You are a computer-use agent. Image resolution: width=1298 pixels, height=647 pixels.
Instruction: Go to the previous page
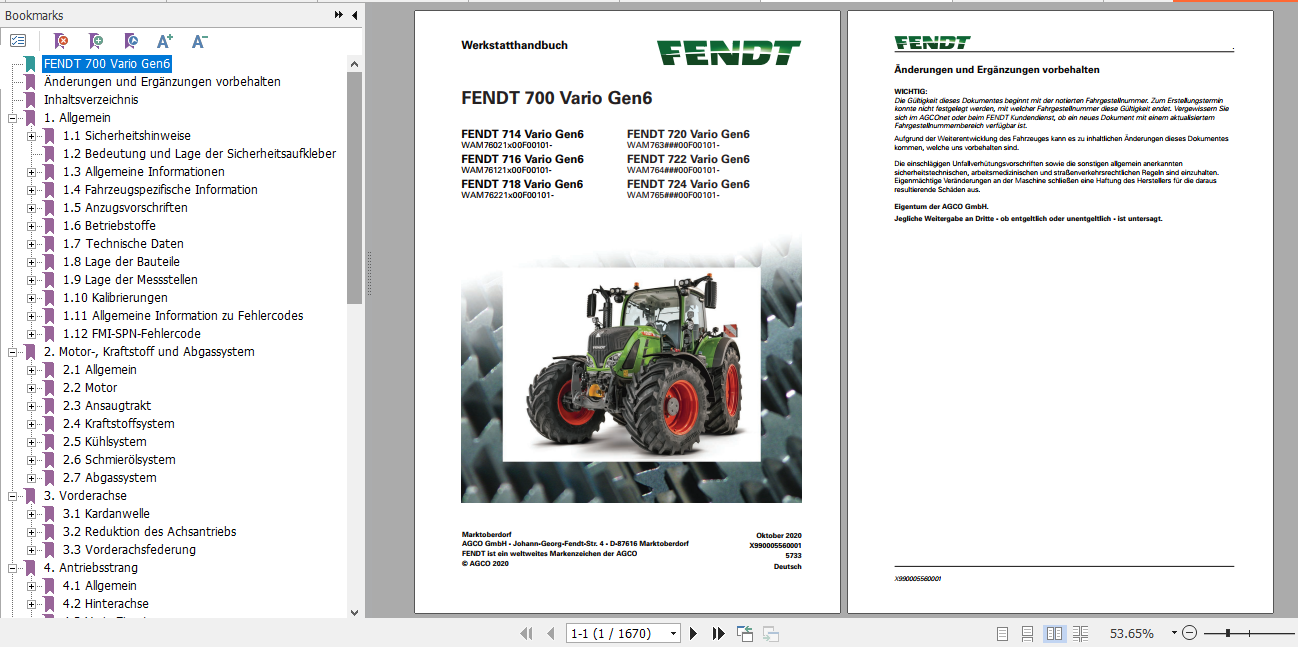pyautogui.click(x=550, y=633)
